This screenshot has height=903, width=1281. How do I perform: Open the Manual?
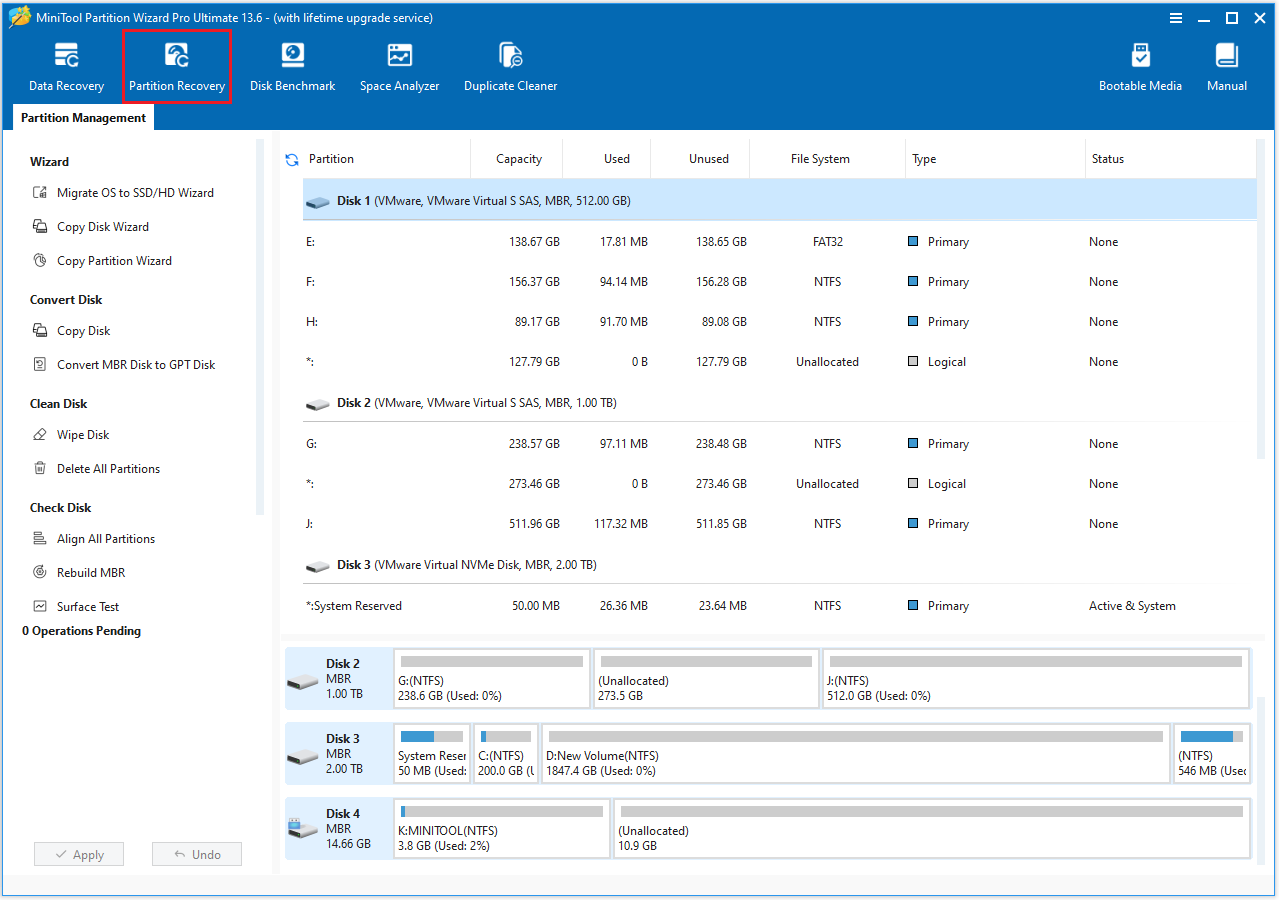[x=1226, y=65]
